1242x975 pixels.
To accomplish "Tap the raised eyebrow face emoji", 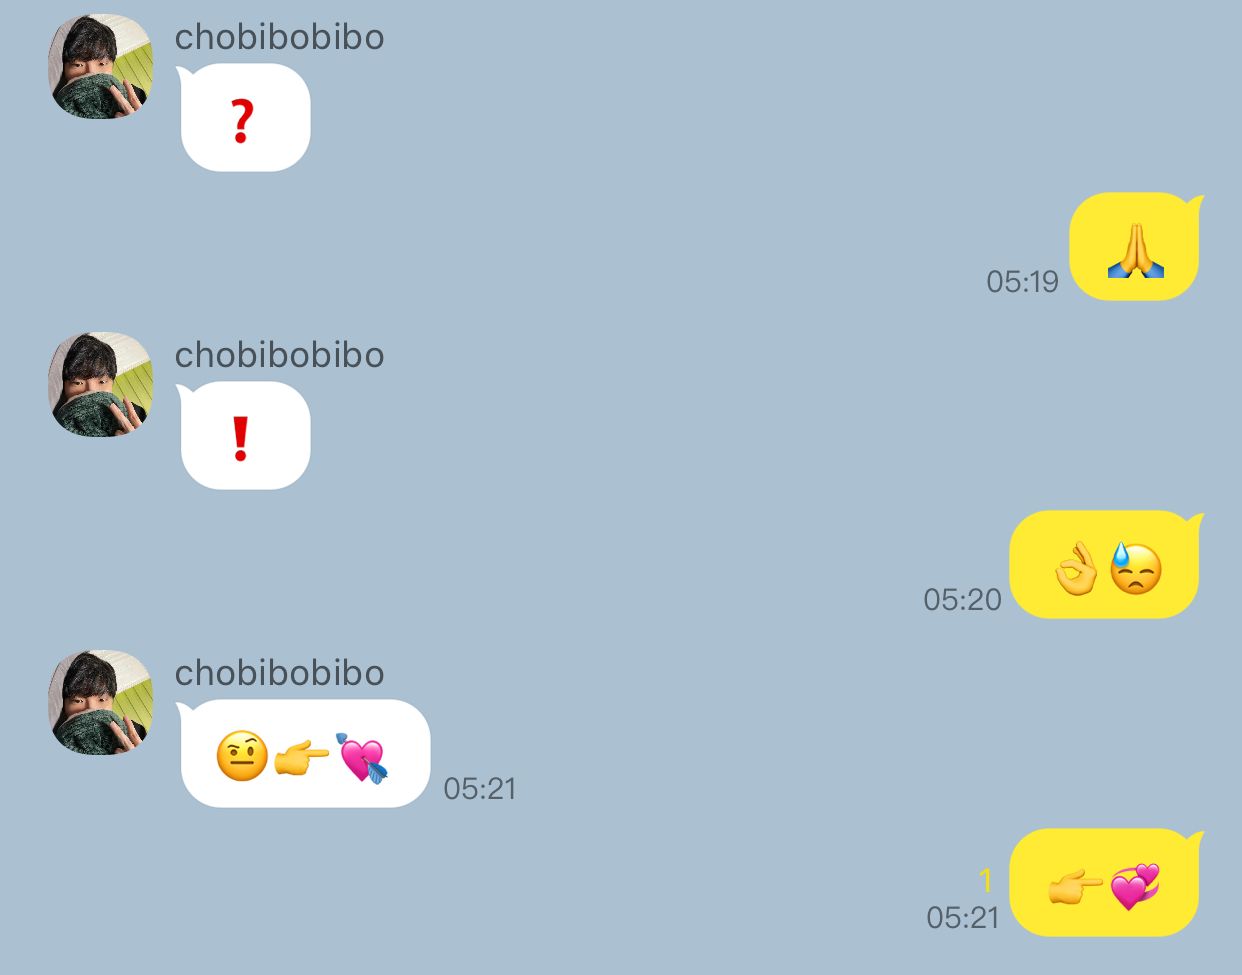I will click(242, 755).
